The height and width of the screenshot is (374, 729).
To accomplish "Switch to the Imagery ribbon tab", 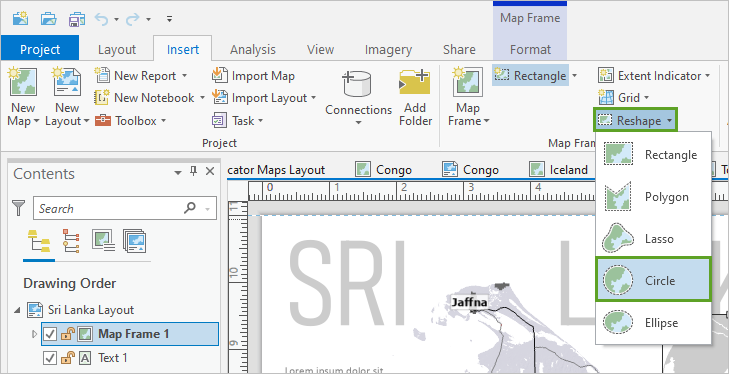I will 388,49.
